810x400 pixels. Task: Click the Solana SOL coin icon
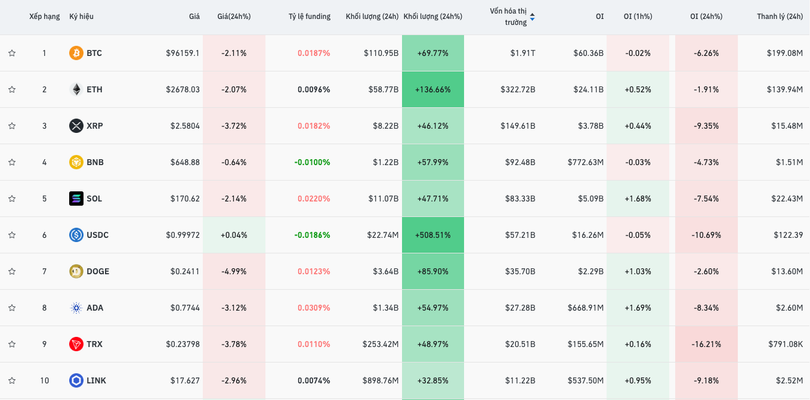tap(76, 199)
